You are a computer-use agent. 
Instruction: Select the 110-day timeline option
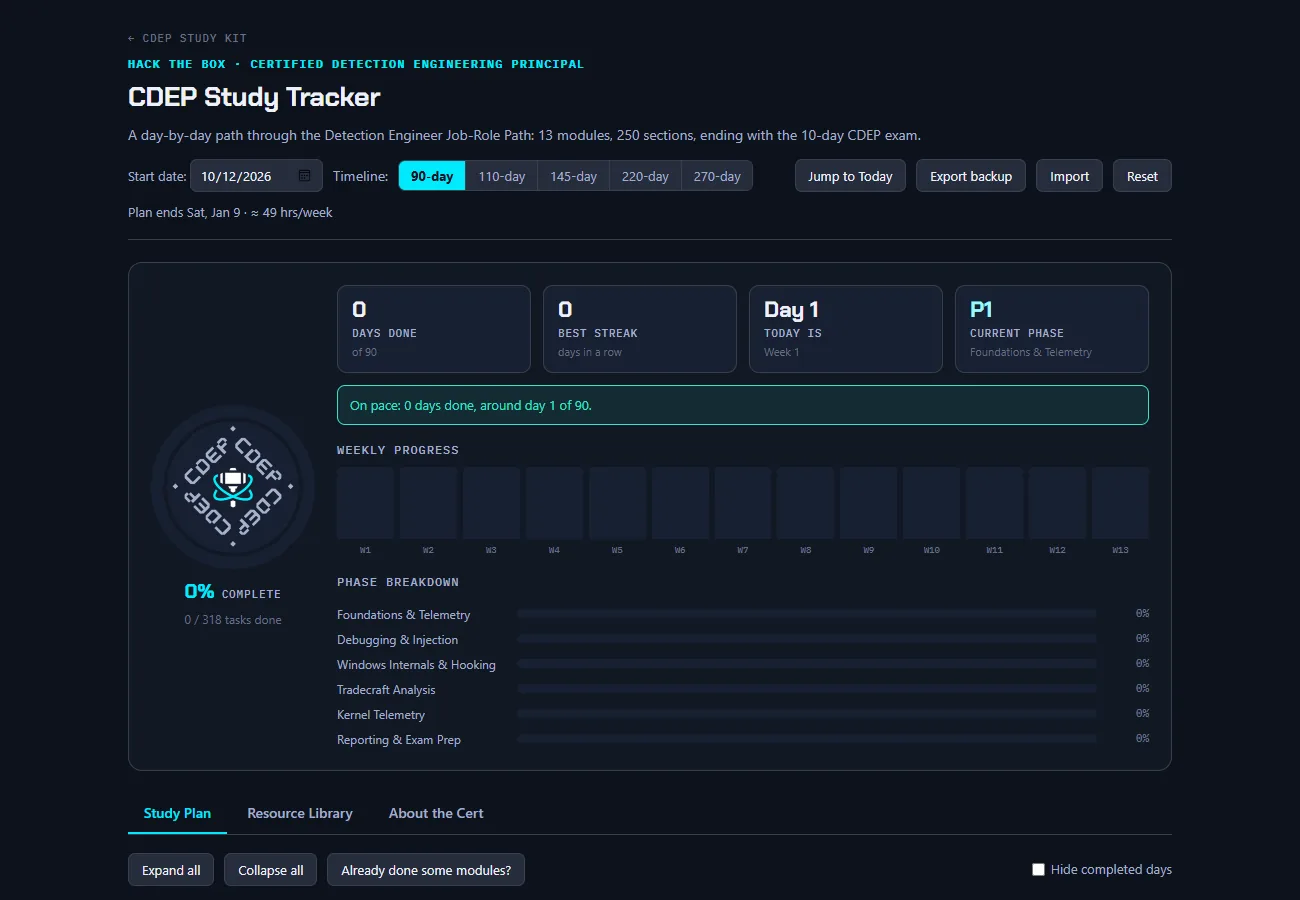click(x=502, y=176)
